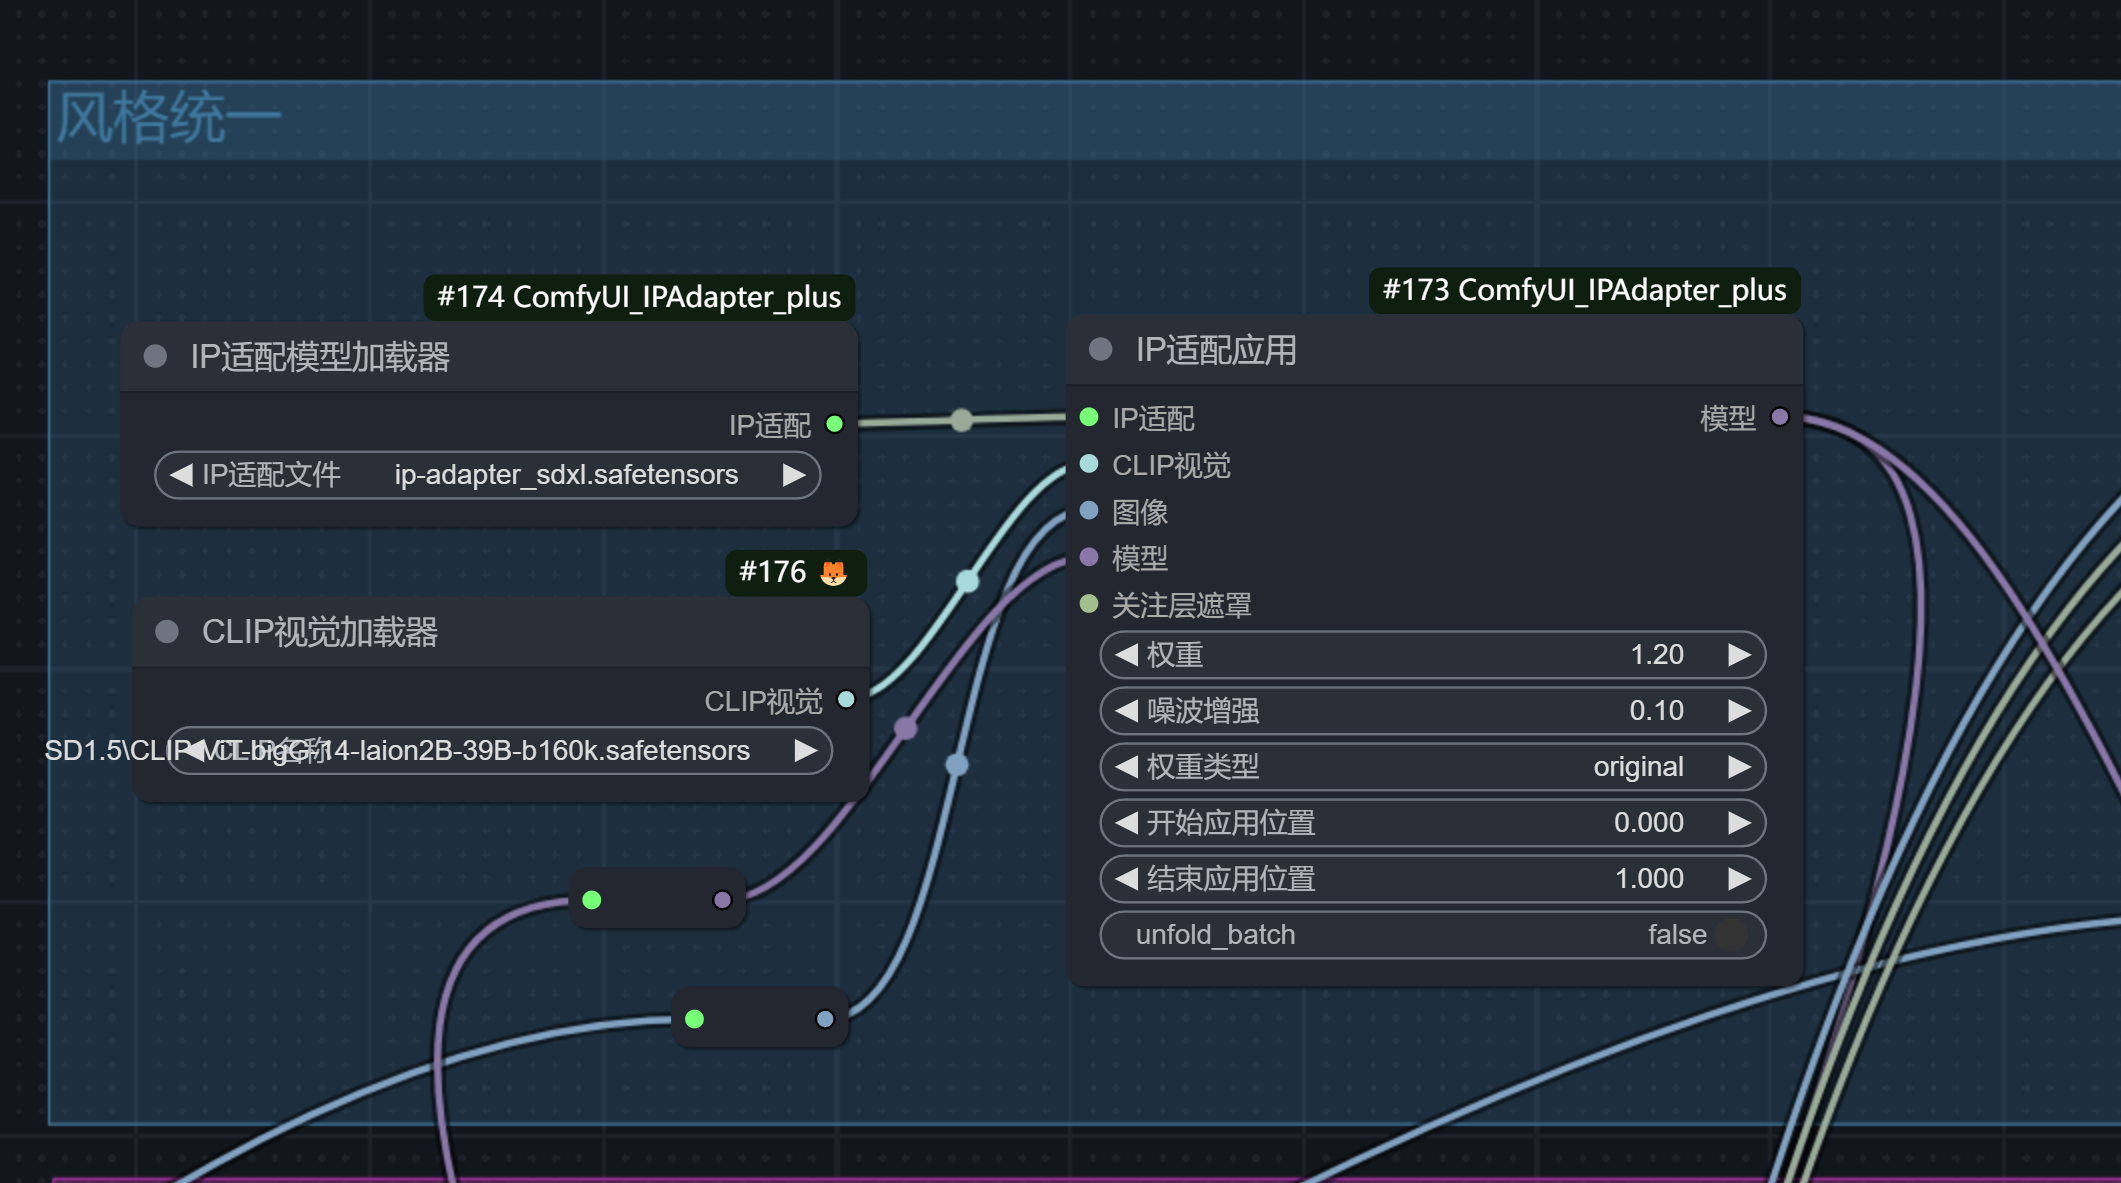This screenshot has width=2121, height=1183.
Task: Click midpoint dot on cyan CLIP视觉 wire
Action: click(x=968, y=581)
